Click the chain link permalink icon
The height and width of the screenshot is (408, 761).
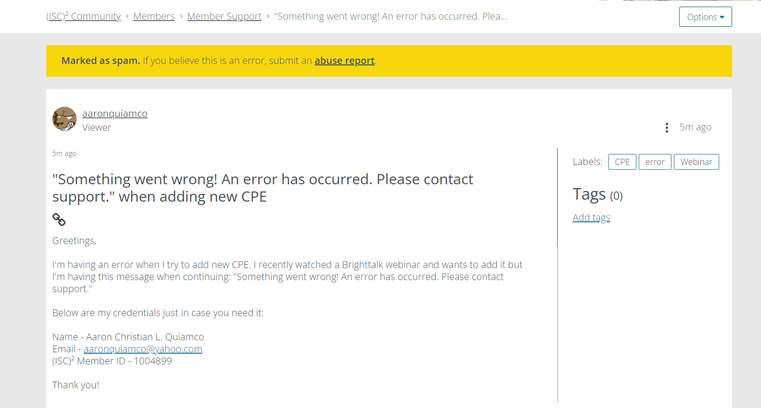(x=59, y=219)
